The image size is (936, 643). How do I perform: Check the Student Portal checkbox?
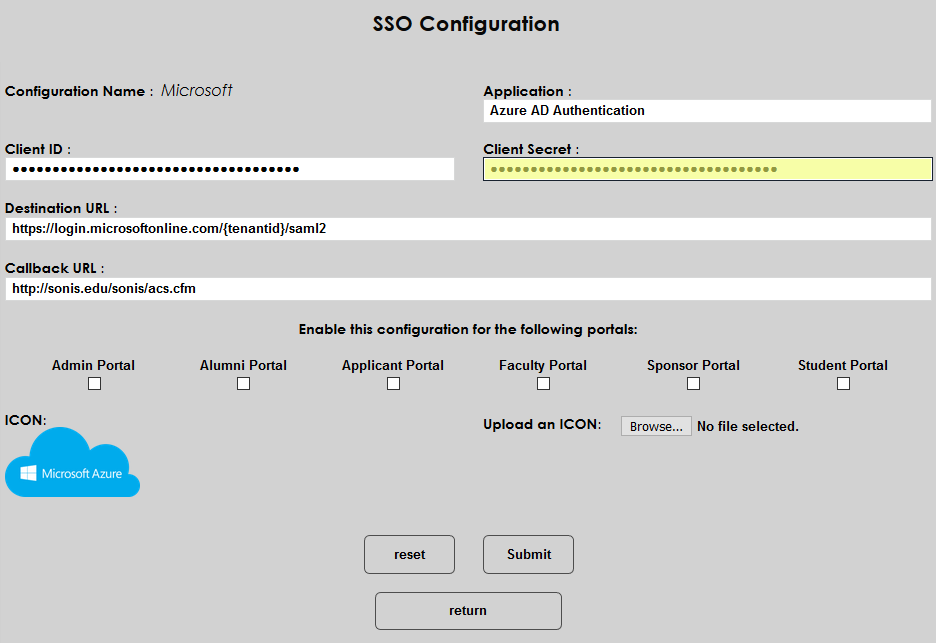(843, 384)
